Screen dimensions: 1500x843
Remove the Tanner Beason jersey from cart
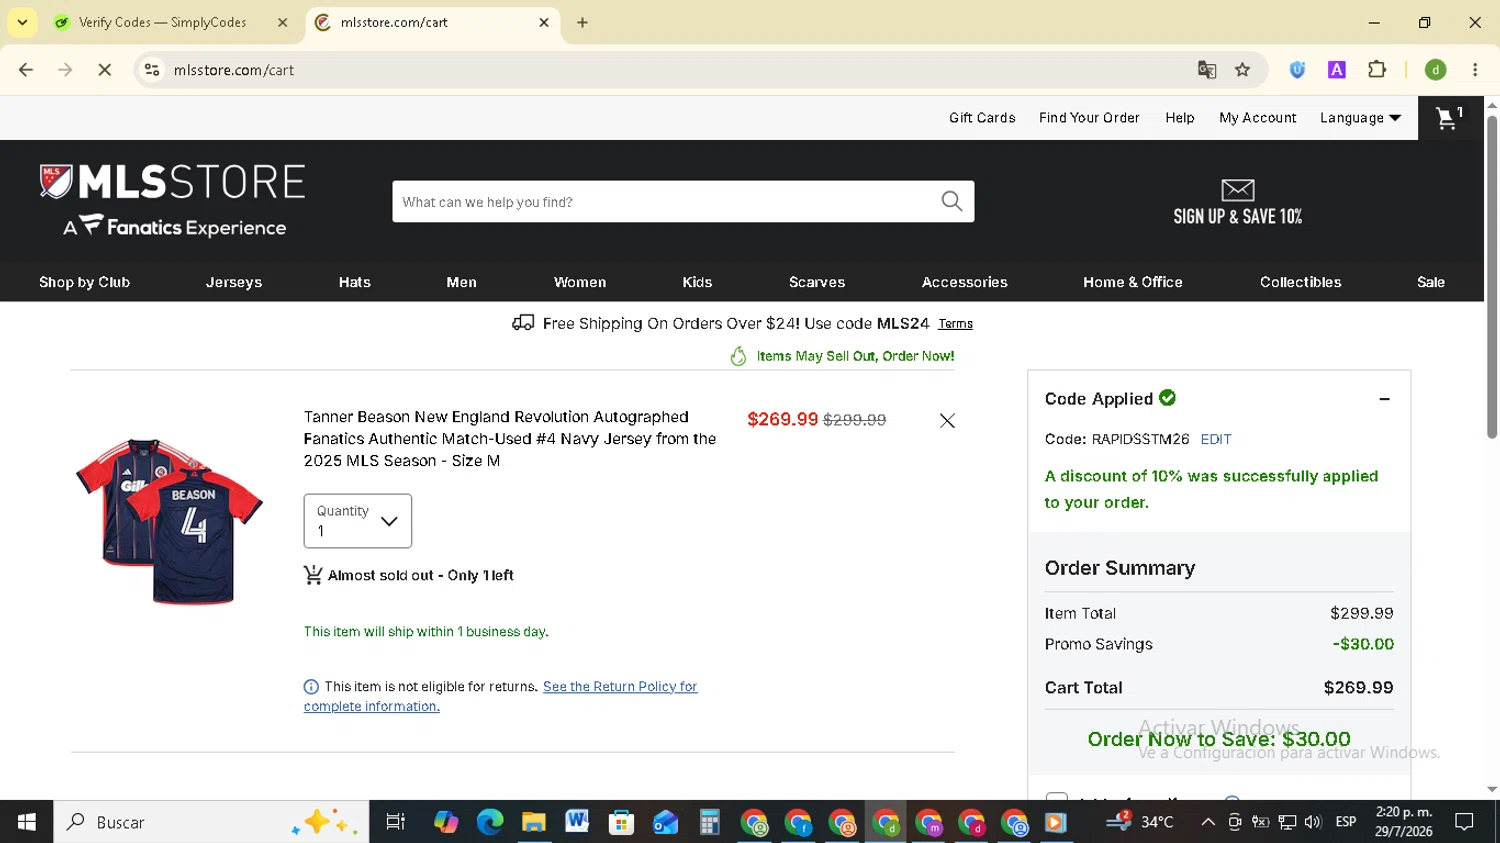(947, 421)
